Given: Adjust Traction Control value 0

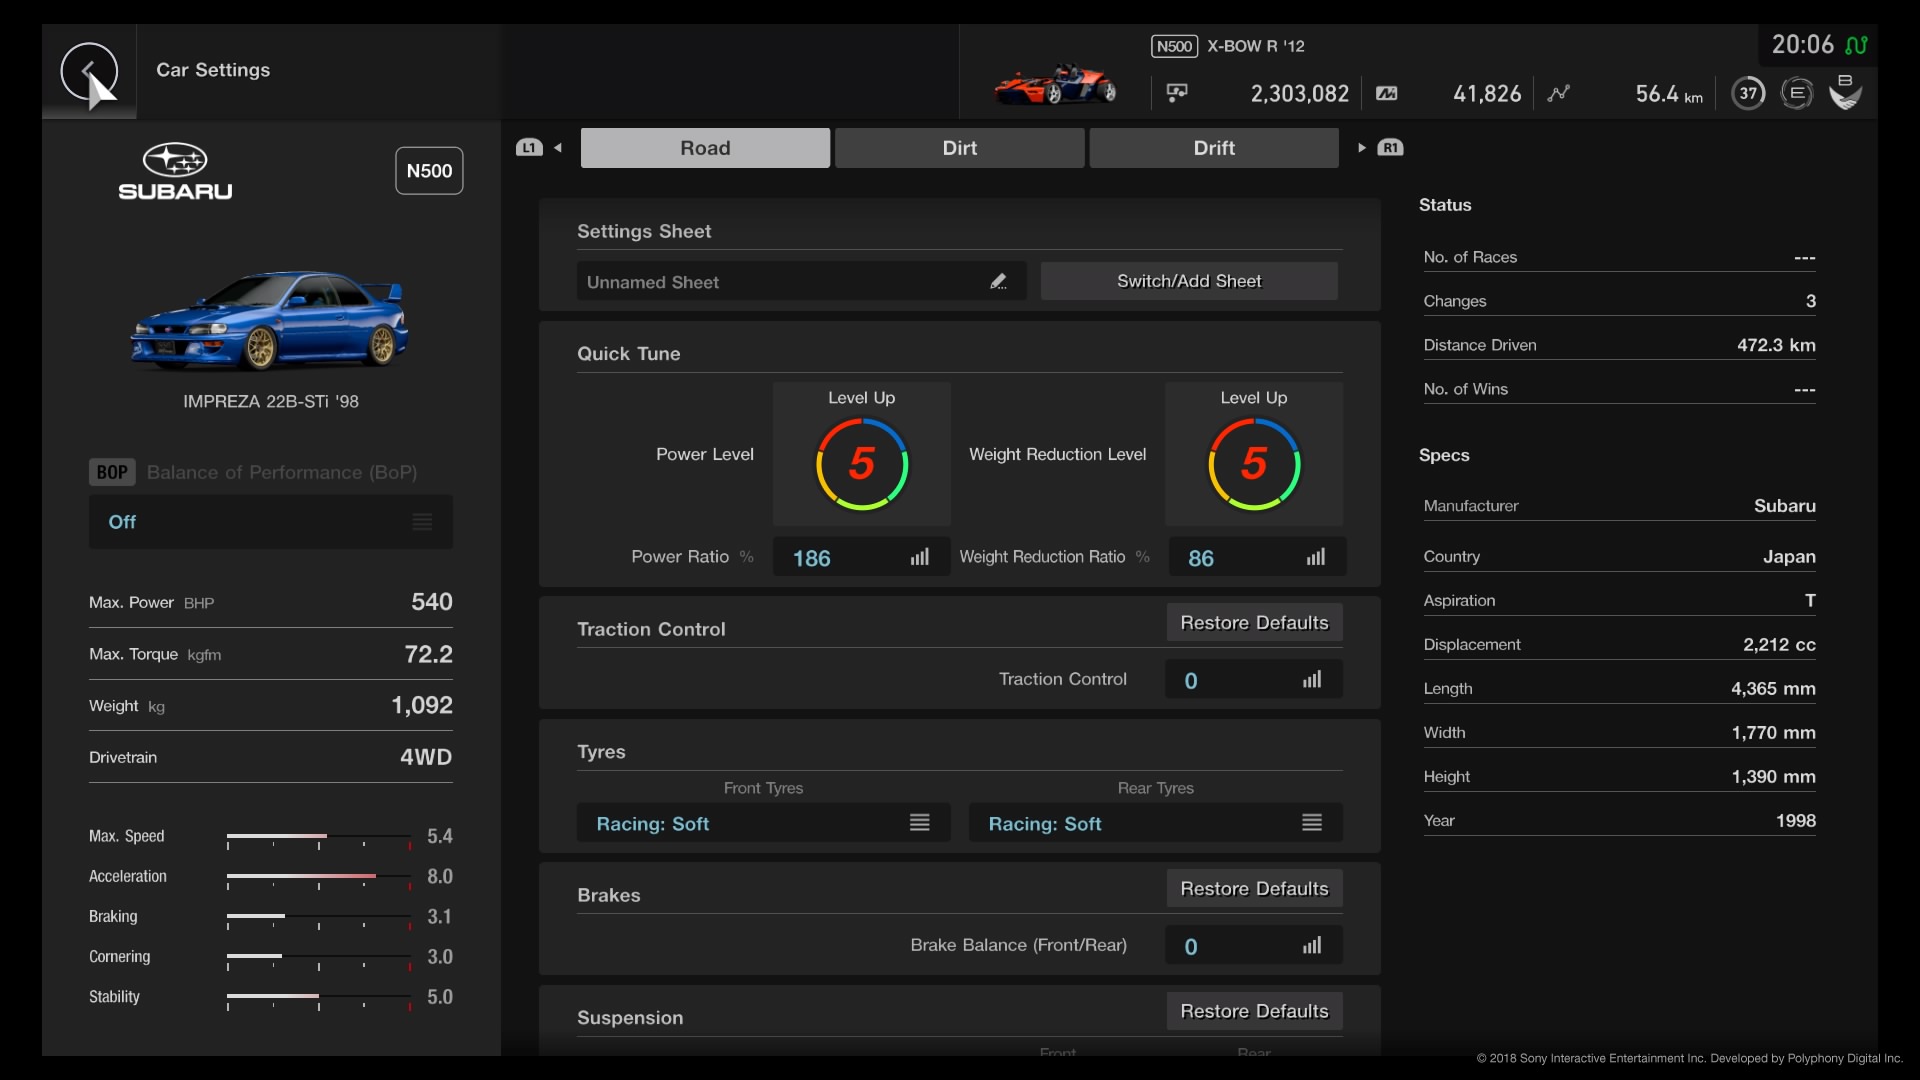Looking at the screenshot, I should [1254, 680].
